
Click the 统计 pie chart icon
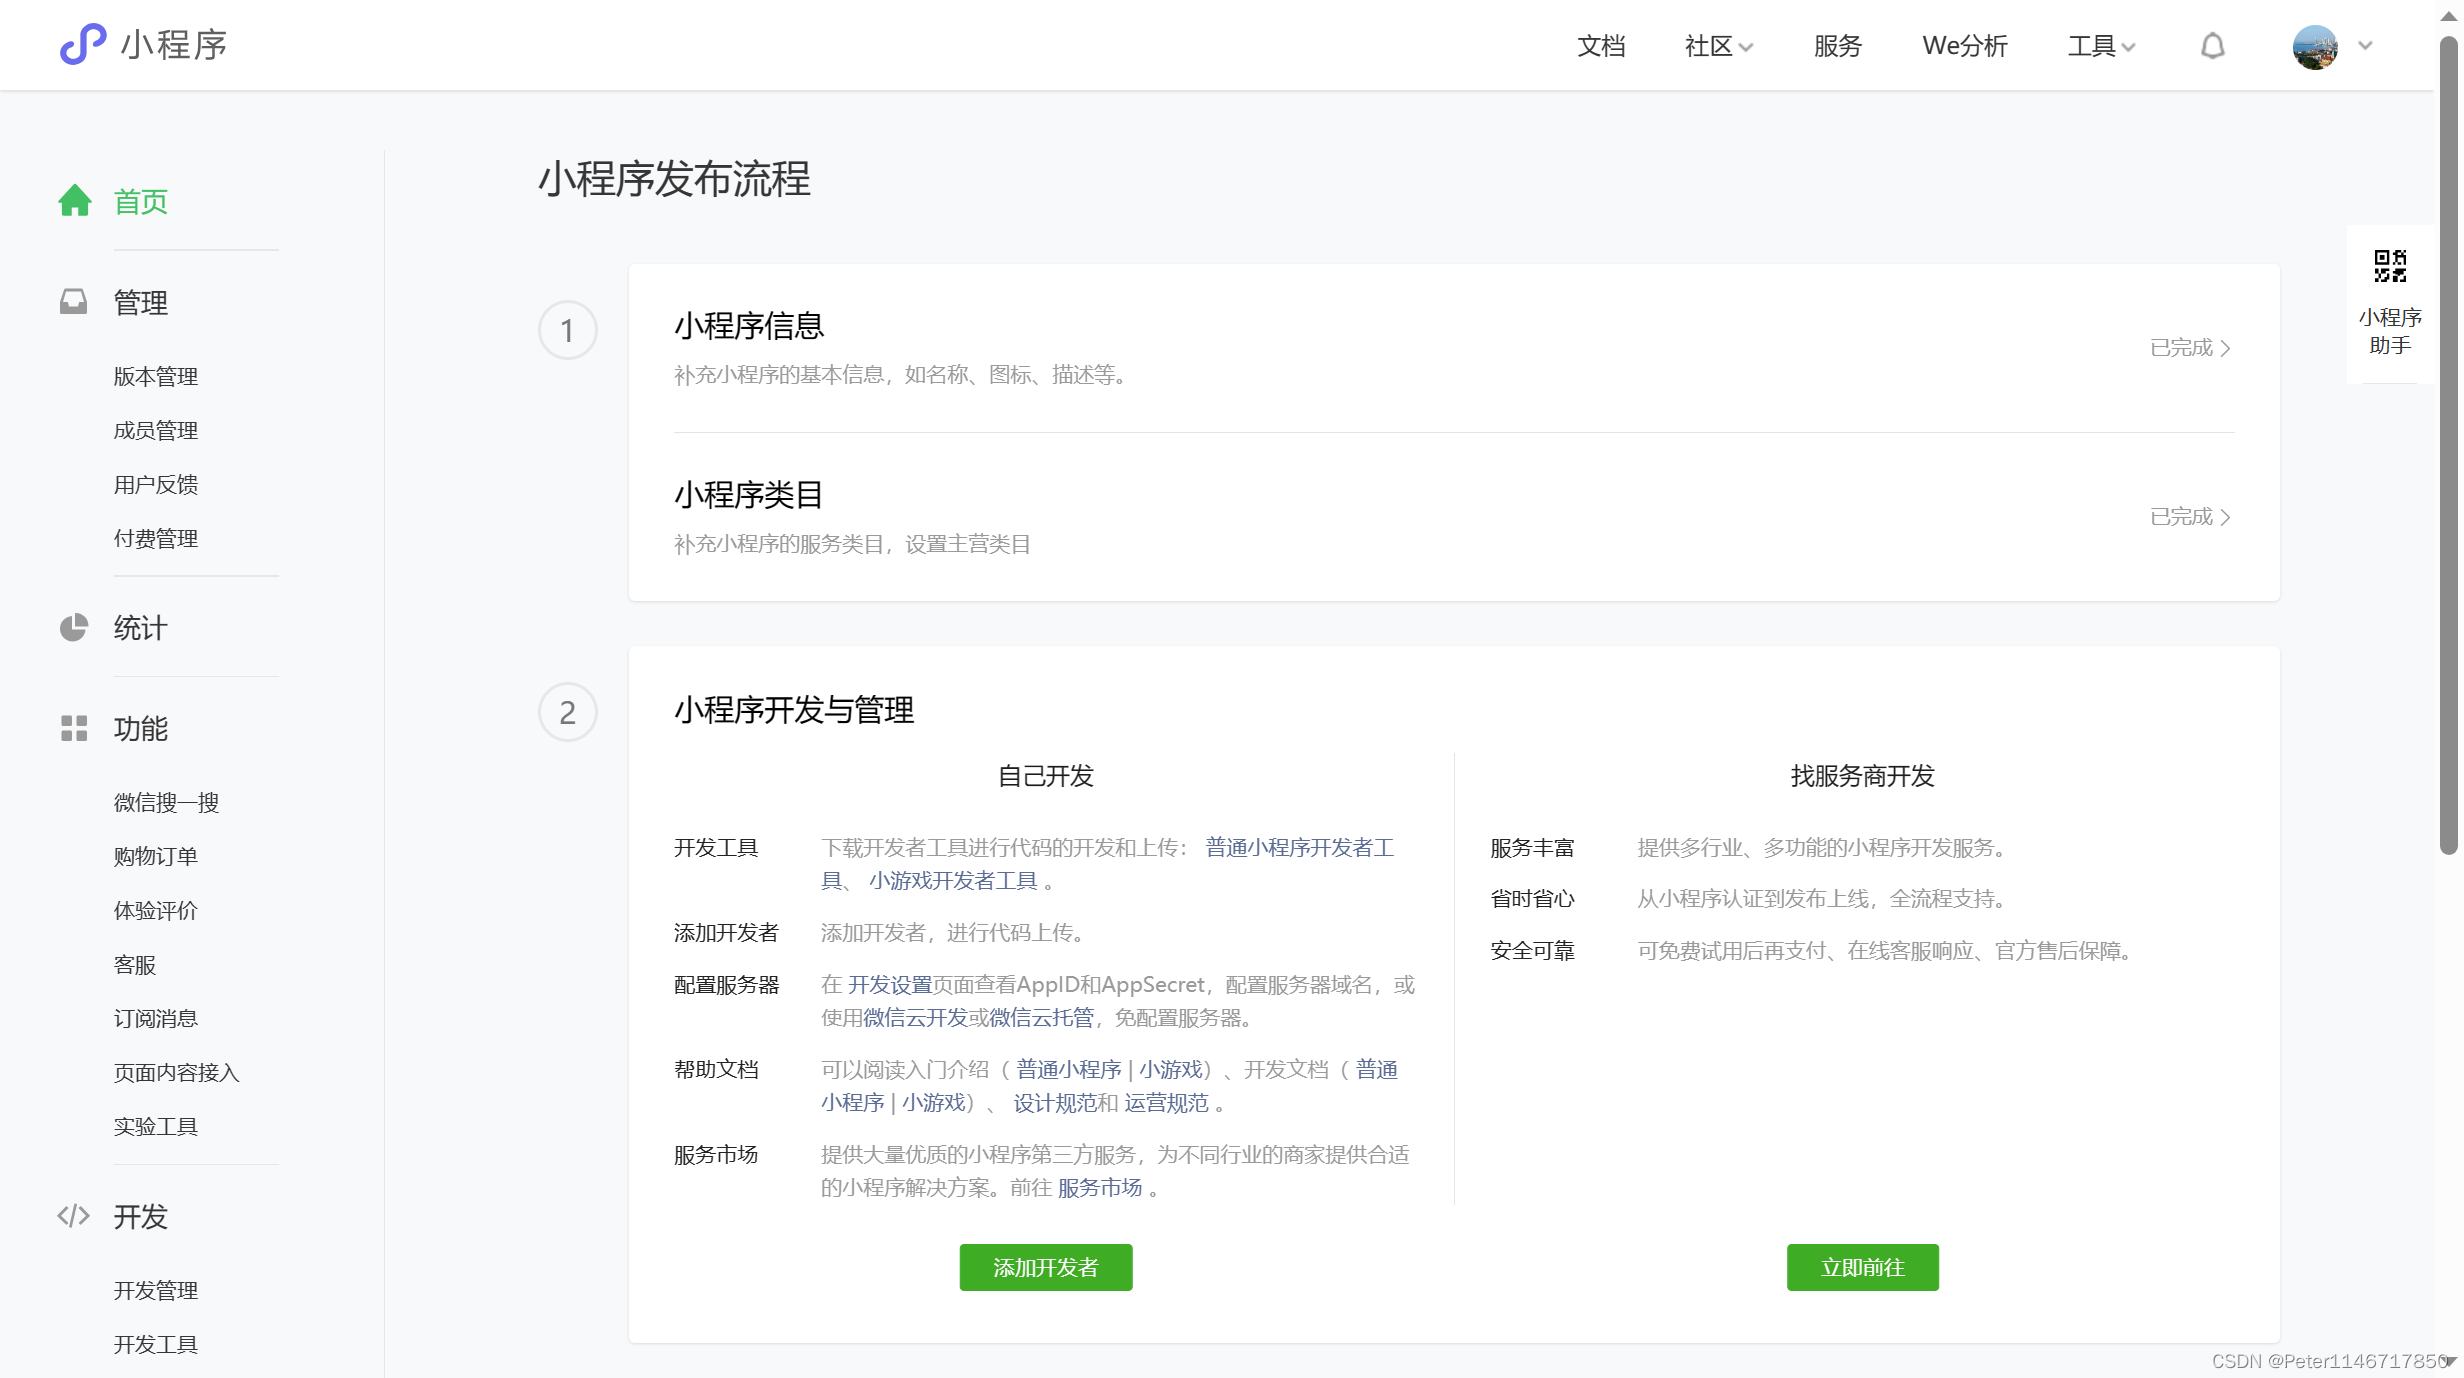(x=74, y=628)
